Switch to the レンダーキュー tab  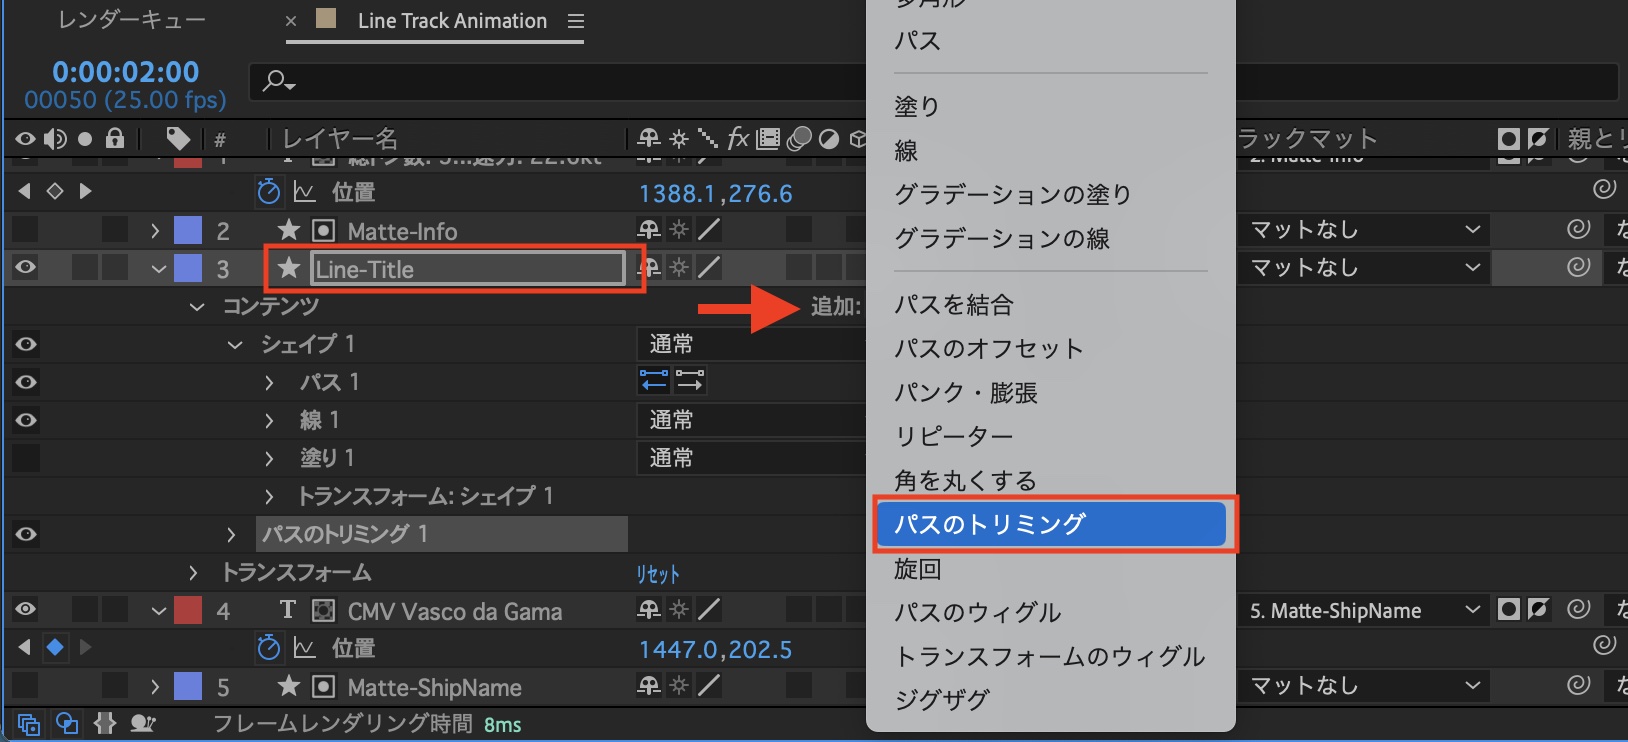coord(132,20)
